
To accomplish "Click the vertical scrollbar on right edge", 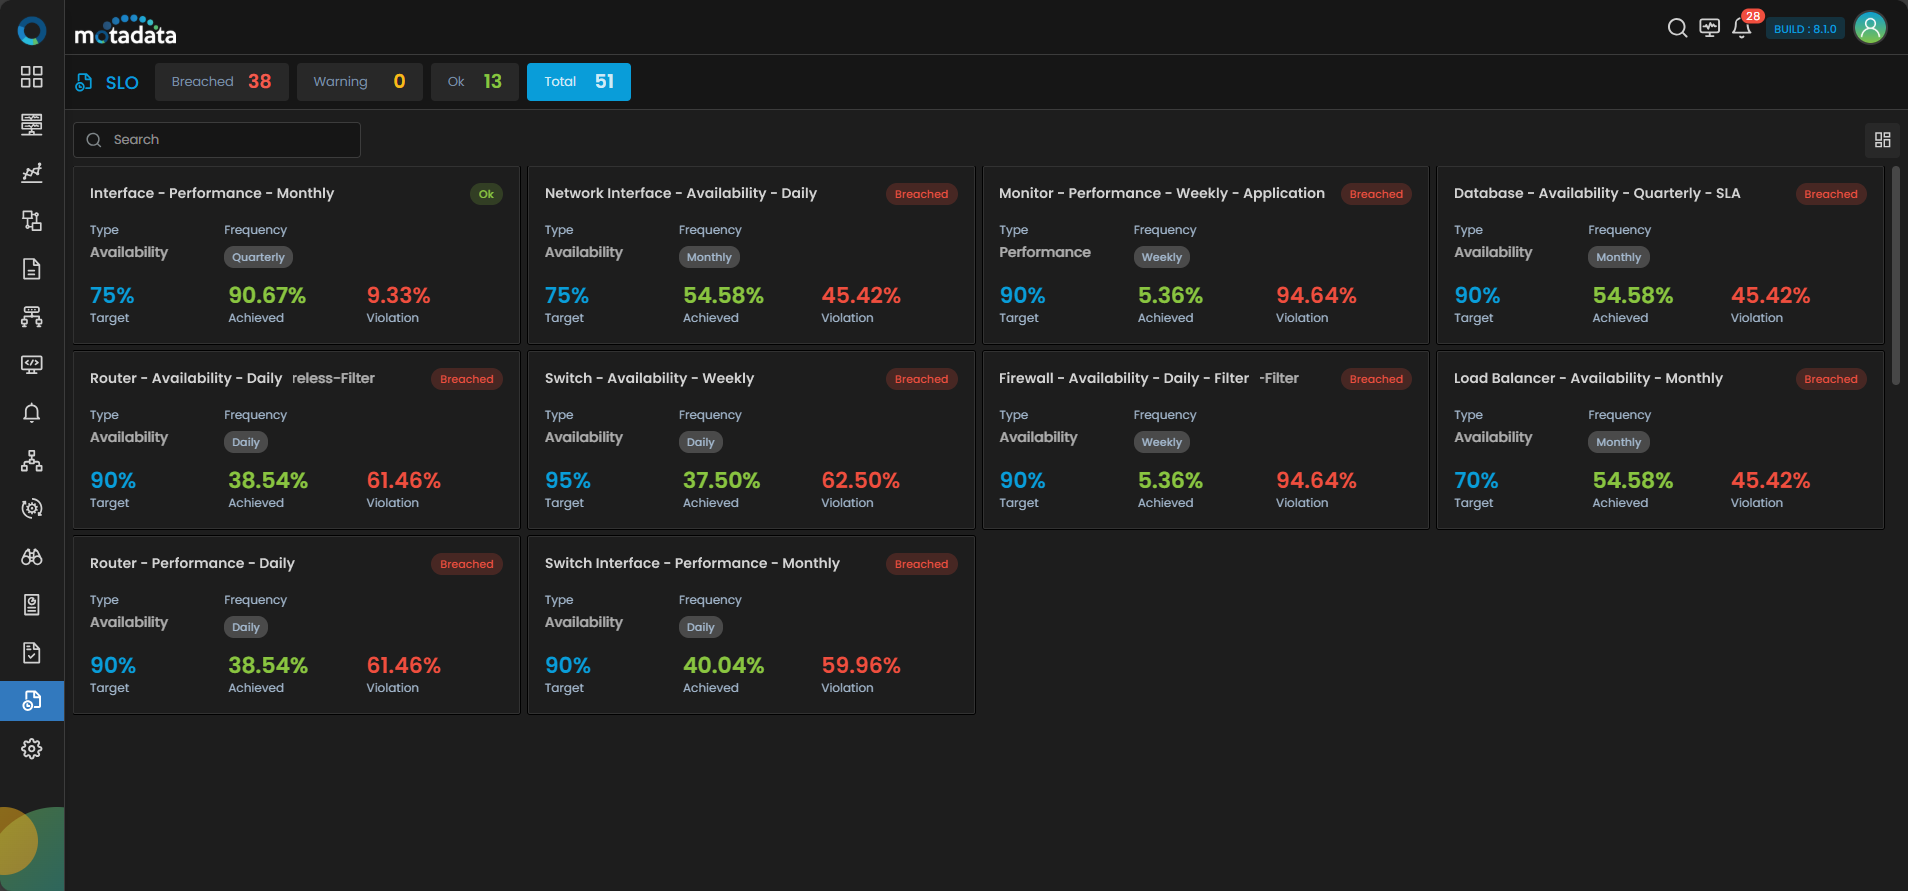I will coord(1895,275).
